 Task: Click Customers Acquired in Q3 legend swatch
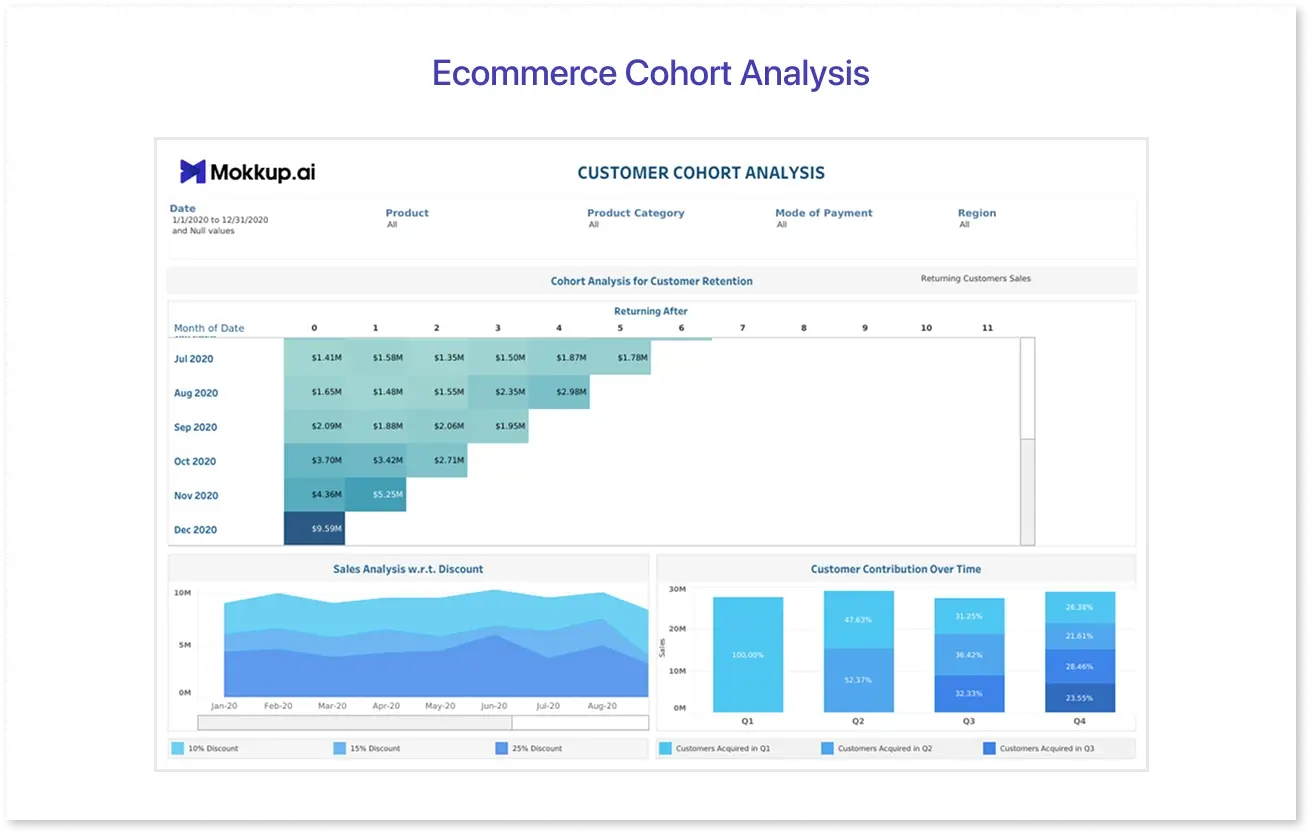tap(989, 748)
